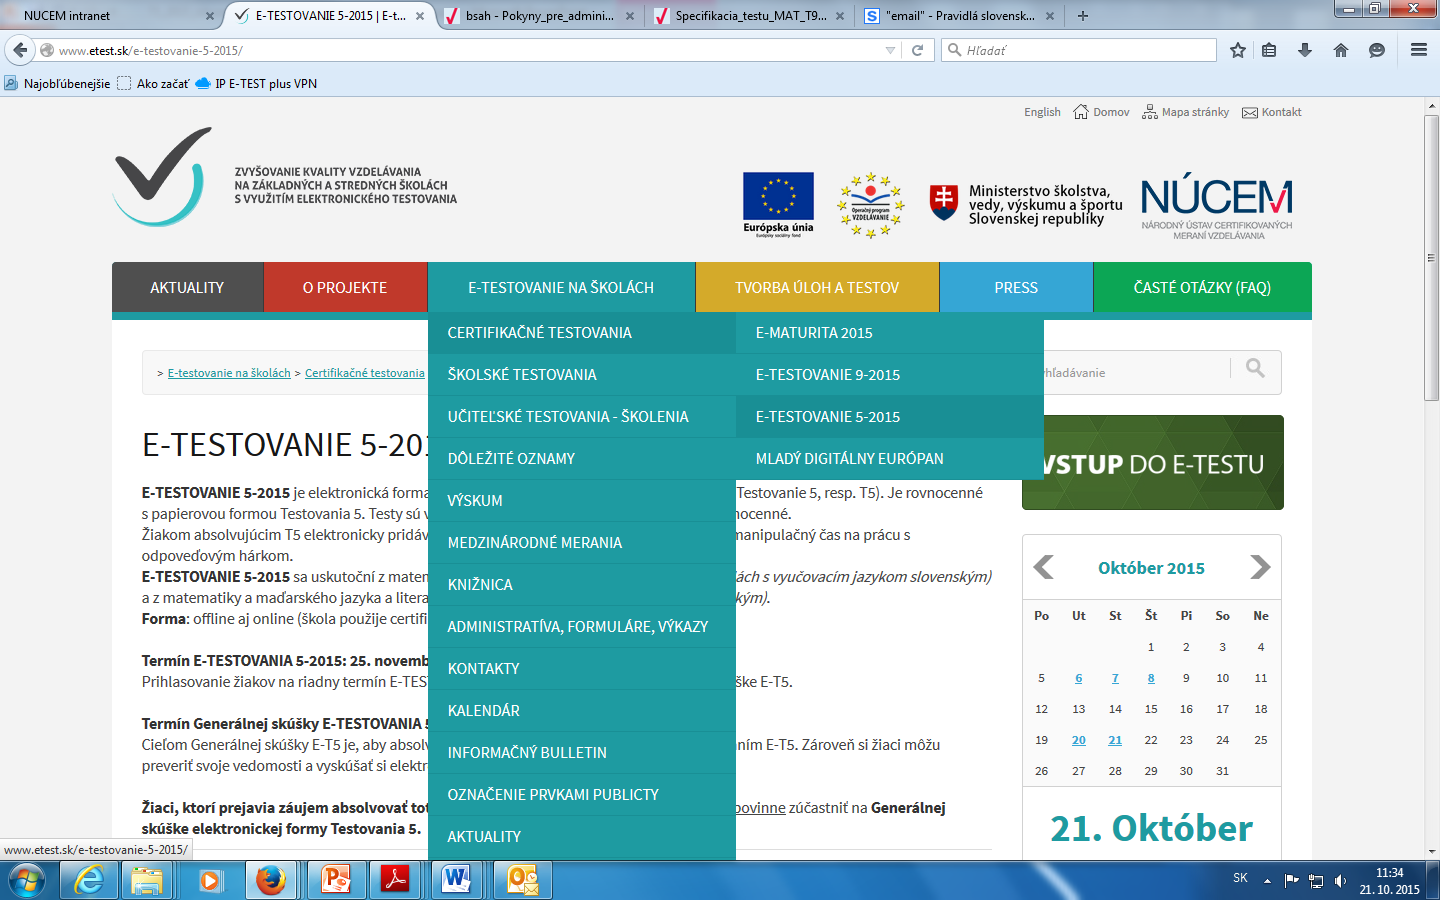Open the Operačný program Vzdelávanie logo
This screenshot has width=1440, height=900.
point(871,205)
